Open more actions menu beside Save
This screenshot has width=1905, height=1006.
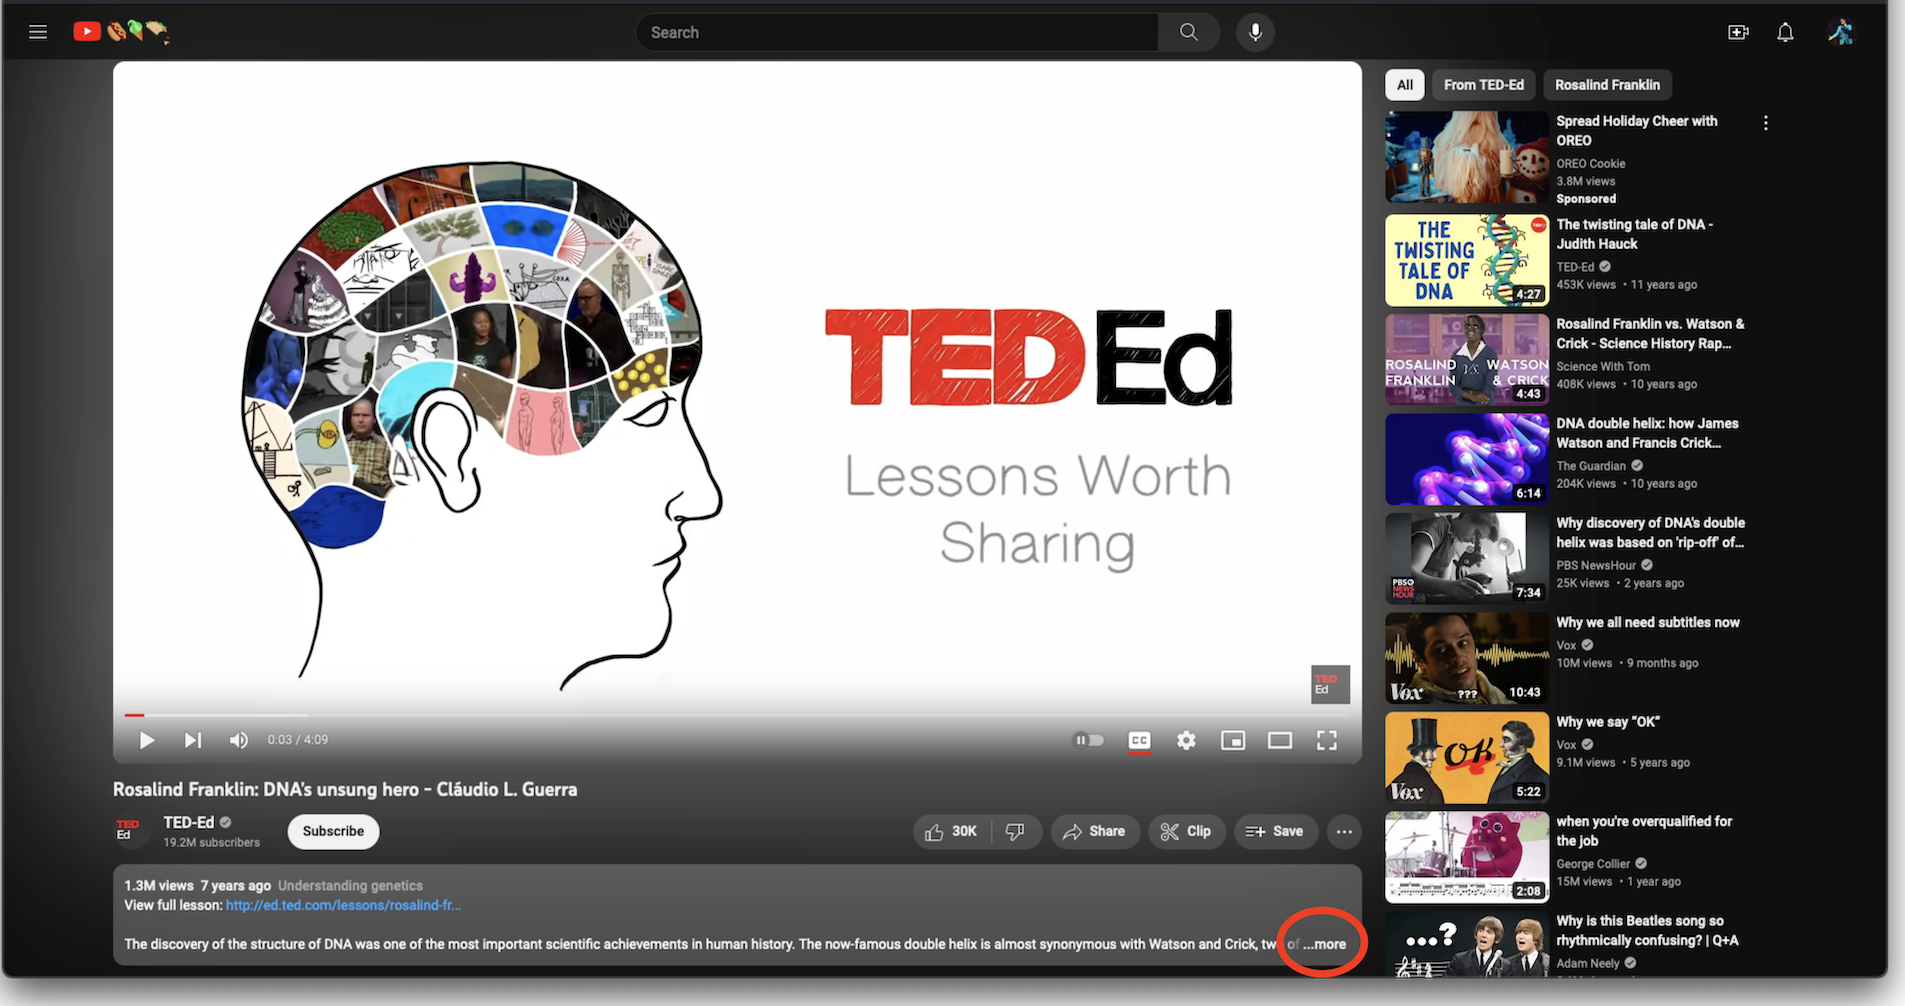tap(1344, 831)
